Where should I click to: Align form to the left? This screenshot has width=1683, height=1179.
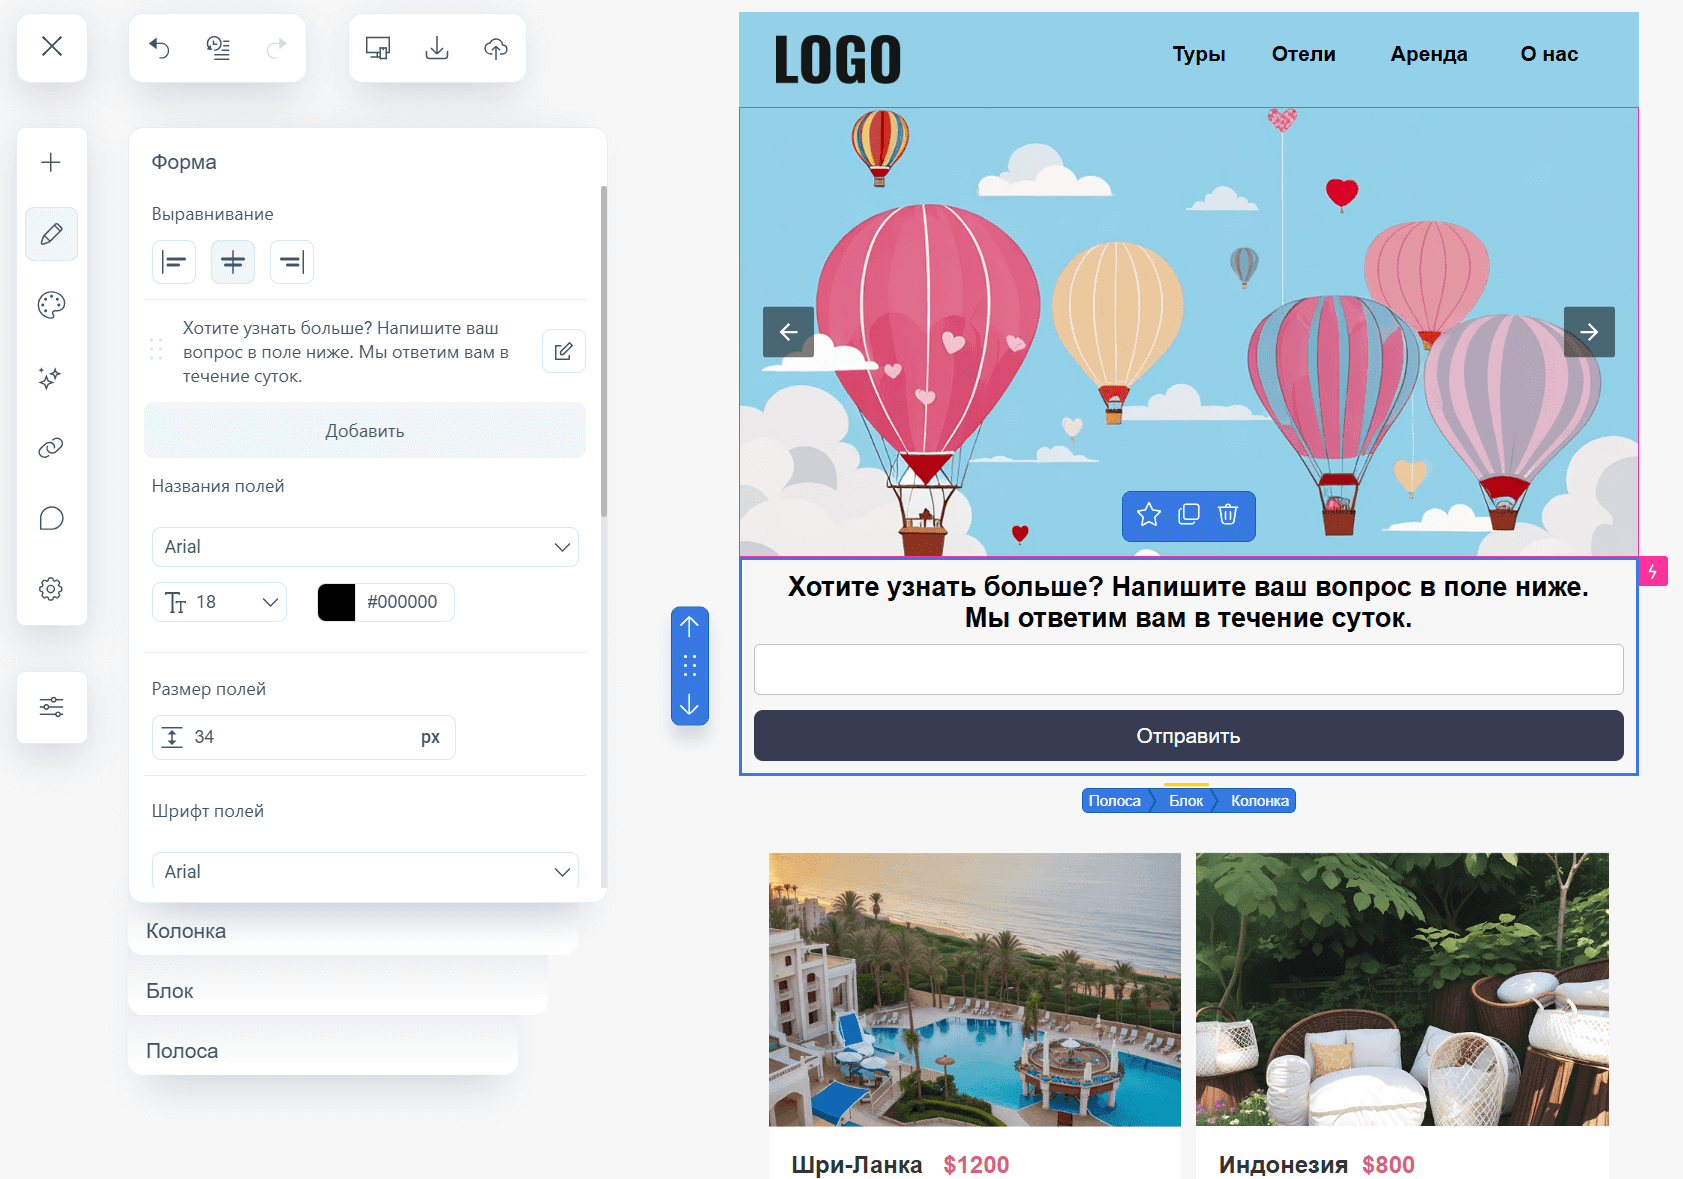click(x=174, y=262)
